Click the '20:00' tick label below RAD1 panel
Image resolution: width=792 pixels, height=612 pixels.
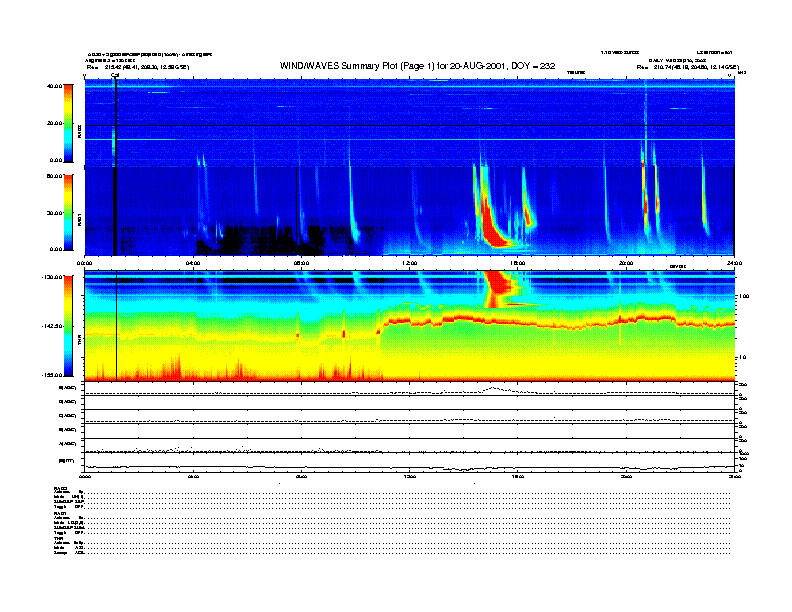[x=626, y=263]
